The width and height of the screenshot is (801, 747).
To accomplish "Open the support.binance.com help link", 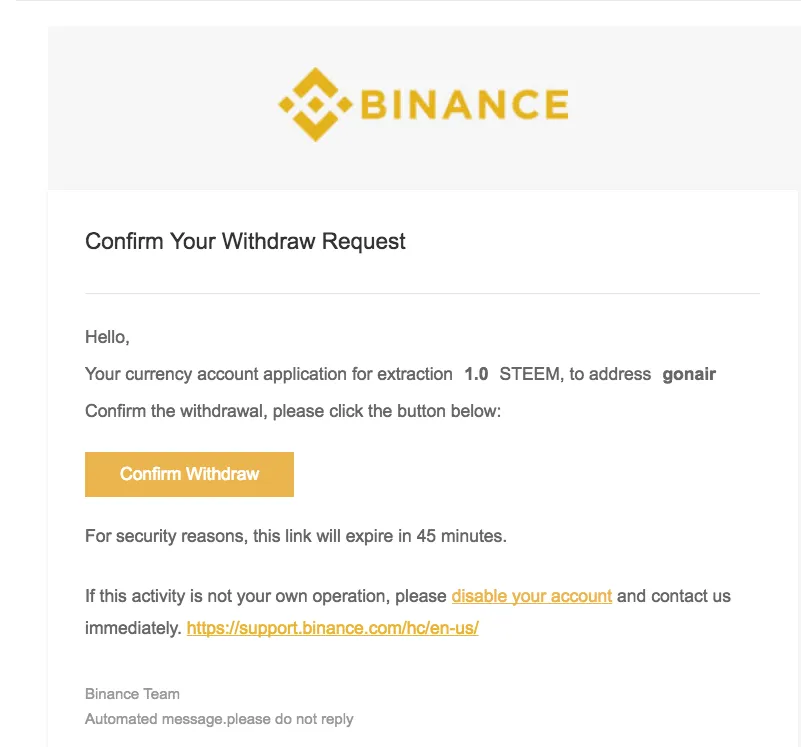I will (x=332, y=628).
